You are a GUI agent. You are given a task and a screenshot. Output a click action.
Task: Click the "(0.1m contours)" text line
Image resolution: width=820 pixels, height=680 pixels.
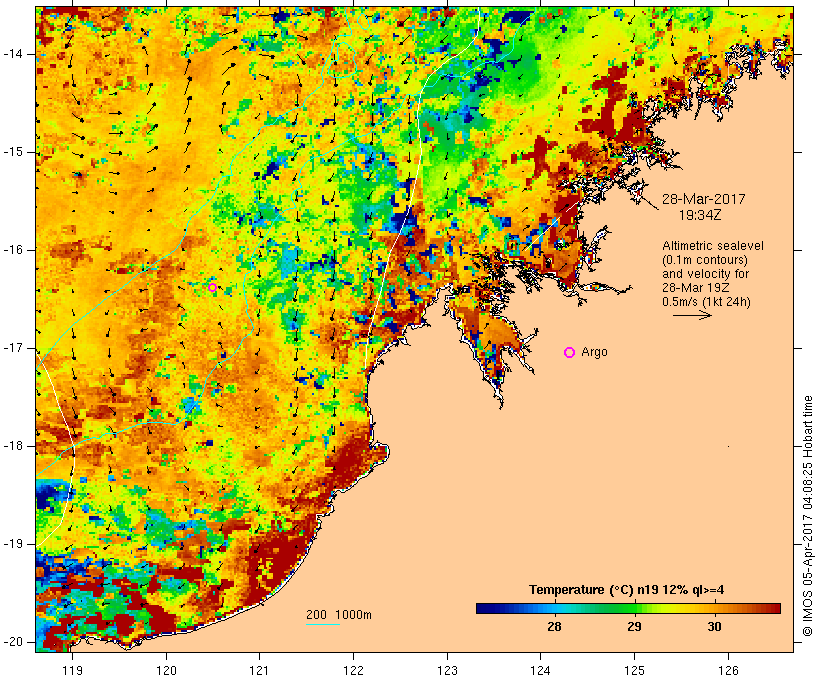click(704, 260)
